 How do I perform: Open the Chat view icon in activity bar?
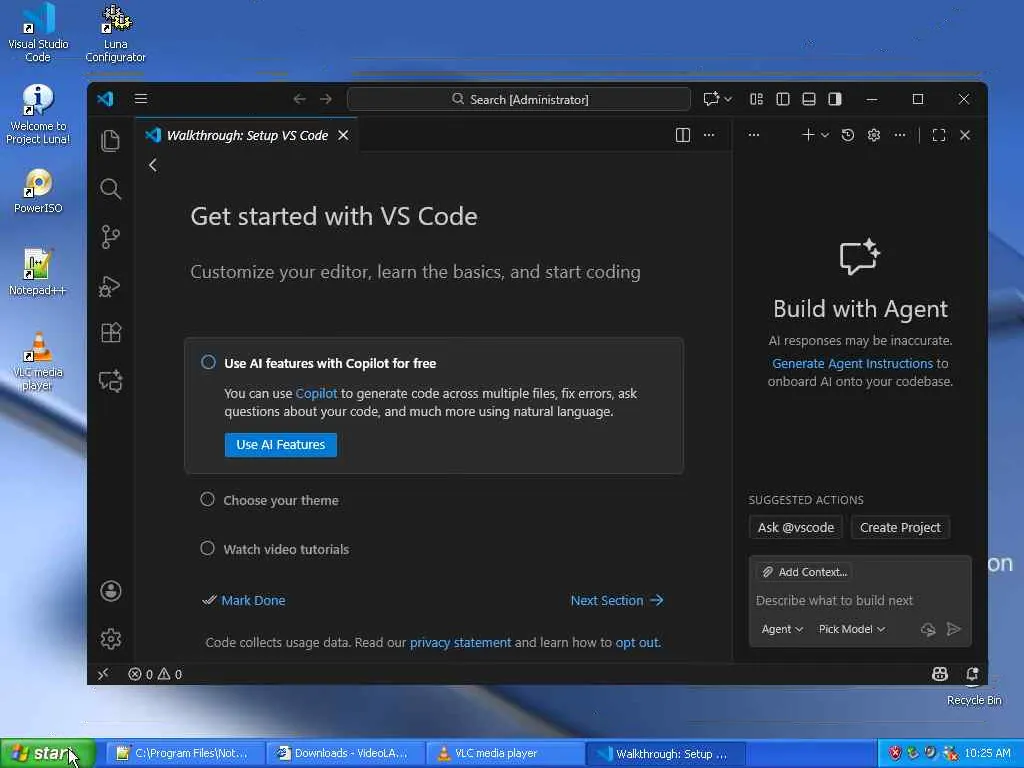tap(110, 381)
